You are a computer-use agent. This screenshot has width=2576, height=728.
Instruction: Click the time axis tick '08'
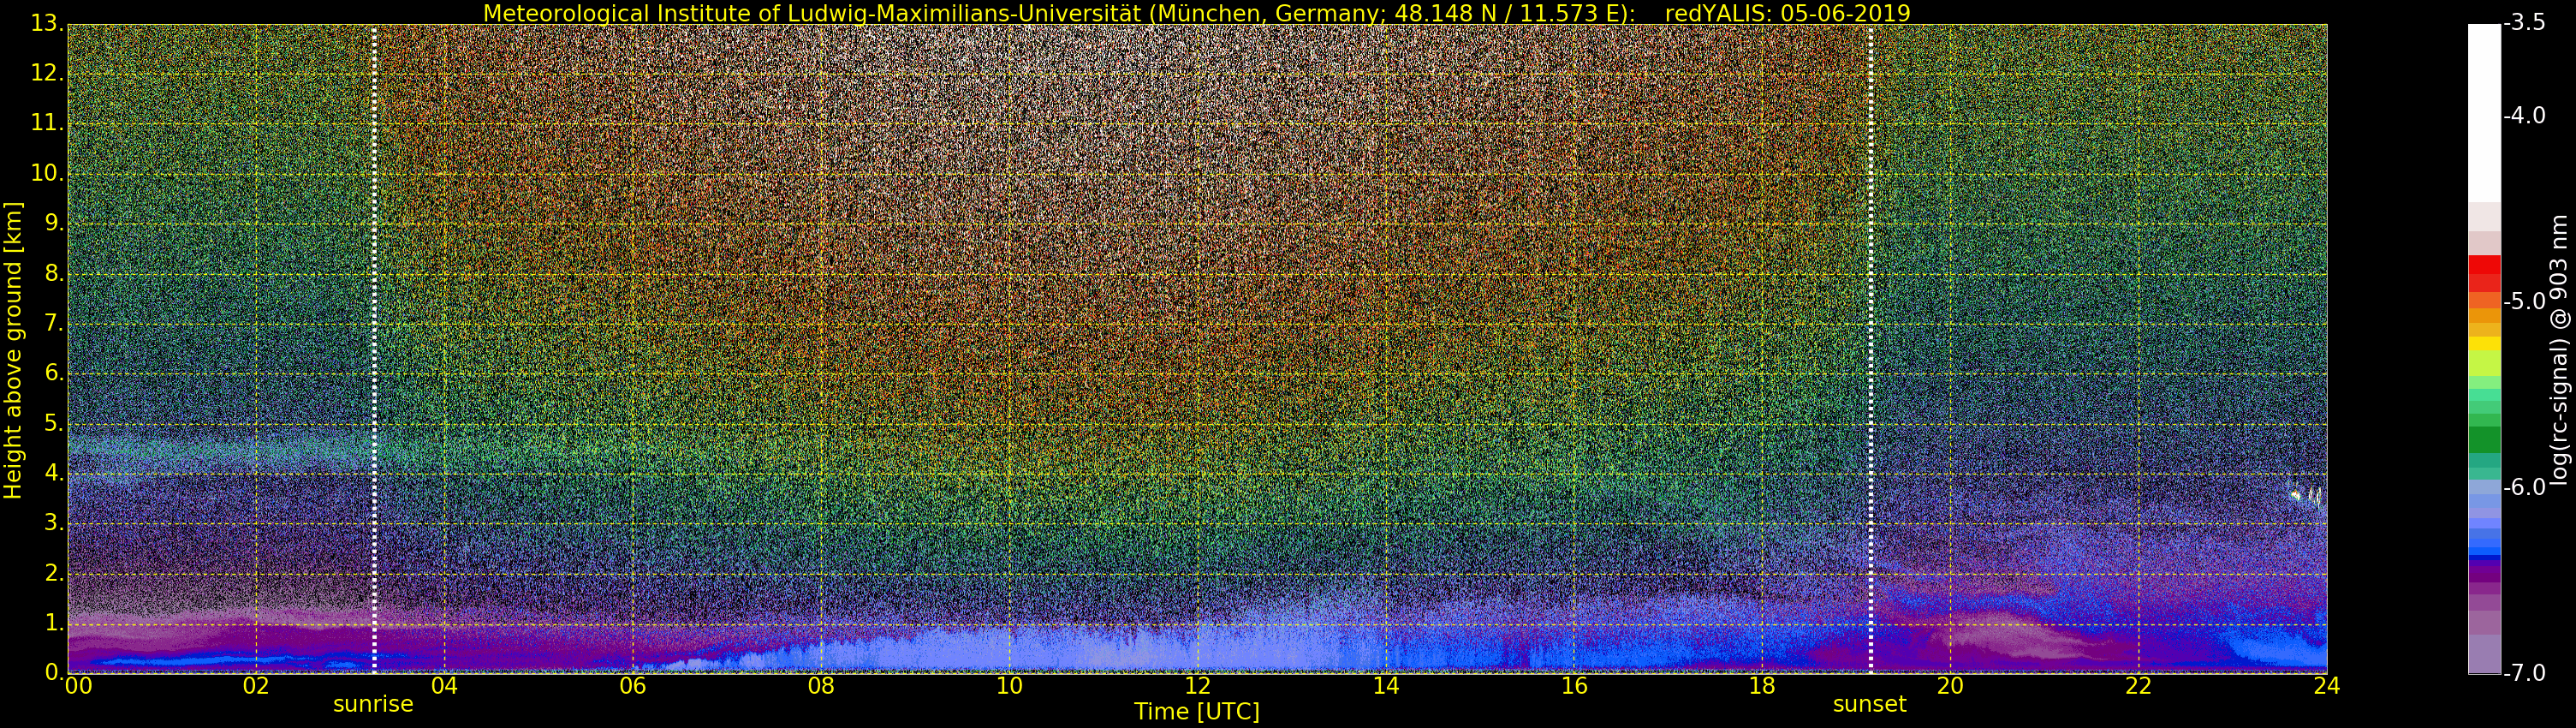coord(821,686)
